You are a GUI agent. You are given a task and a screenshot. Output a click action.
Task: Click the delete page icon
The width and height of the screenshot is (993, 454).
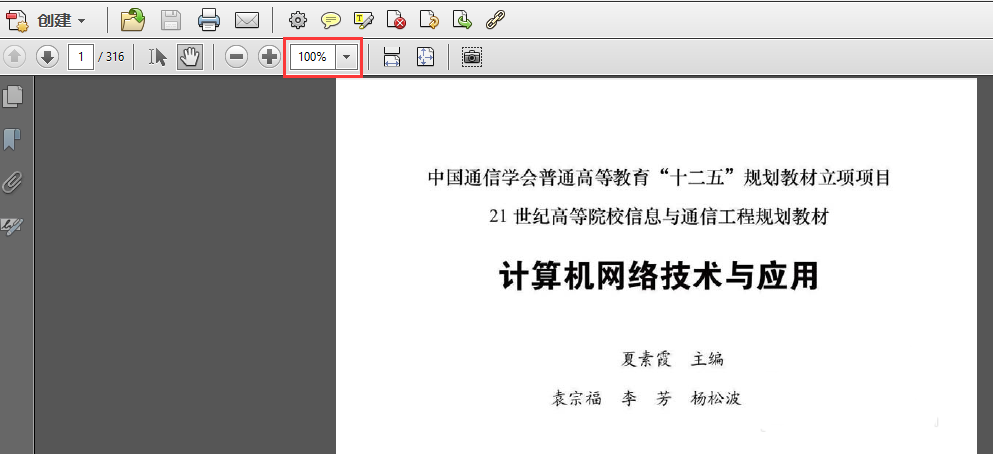point(396,21)
